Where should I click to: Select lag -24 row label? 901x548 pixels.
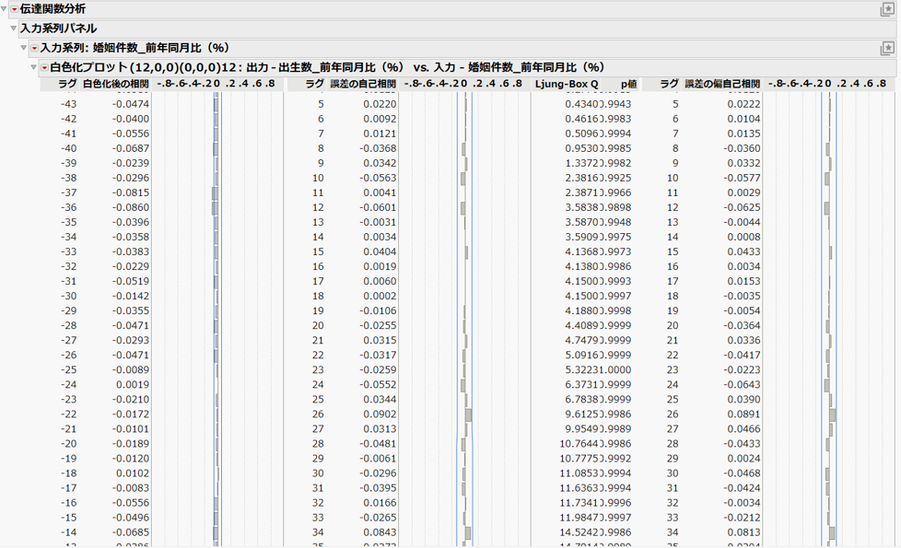pos(68,385)
